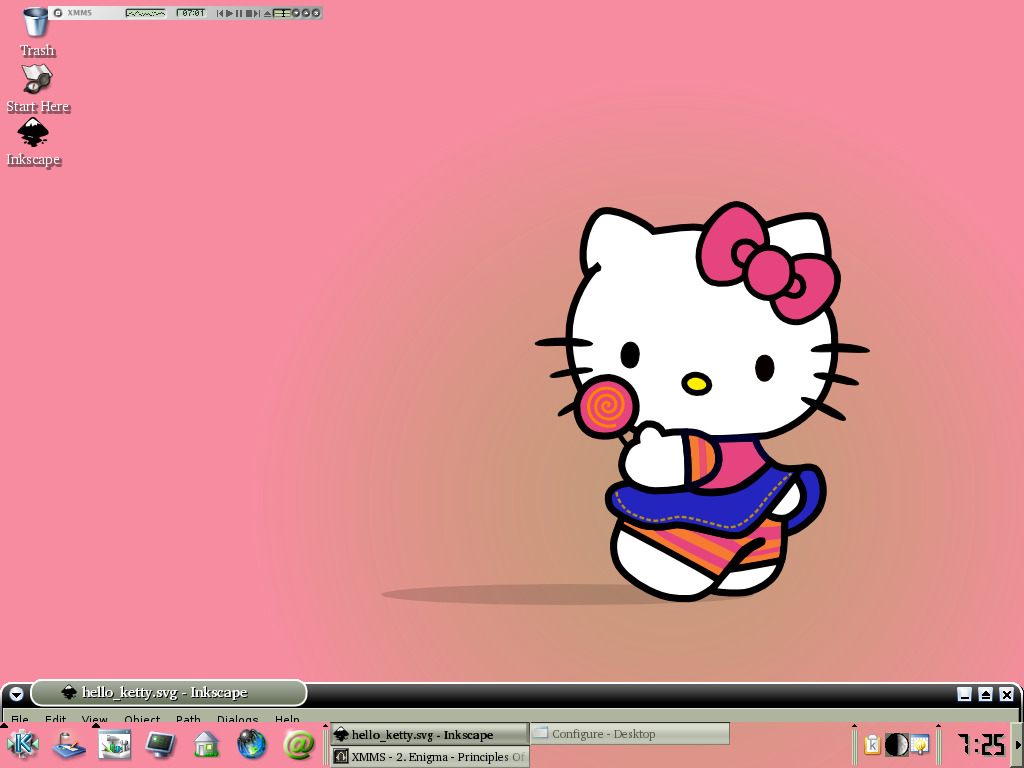Skip to previous track in XMMS
The width and height of the screenshot is (1024, 768).
point(220,13)
